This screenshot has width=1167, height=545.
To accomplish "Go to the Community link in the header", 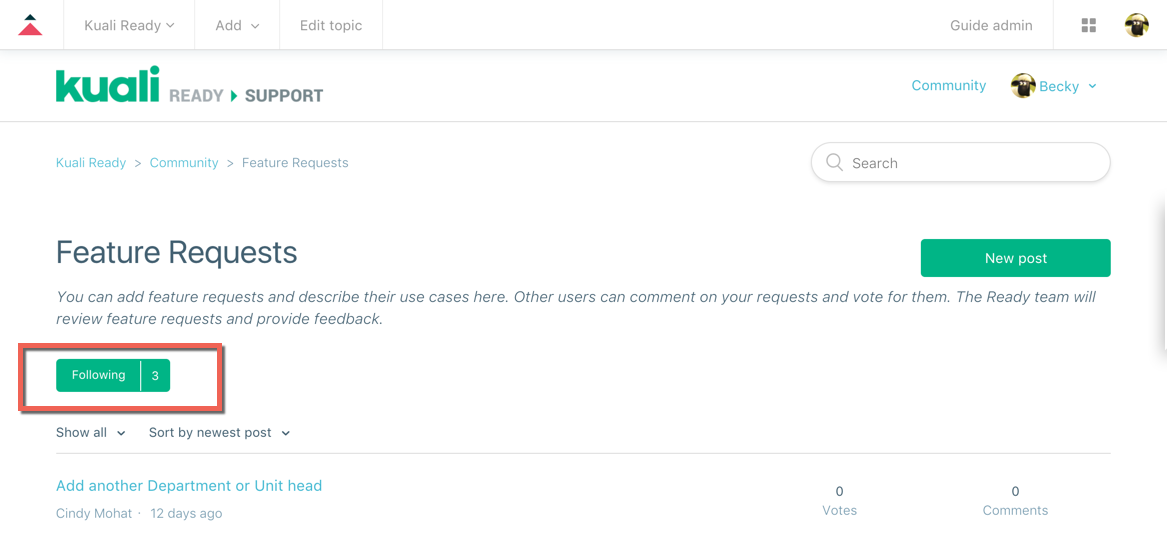I will [948, 86].
